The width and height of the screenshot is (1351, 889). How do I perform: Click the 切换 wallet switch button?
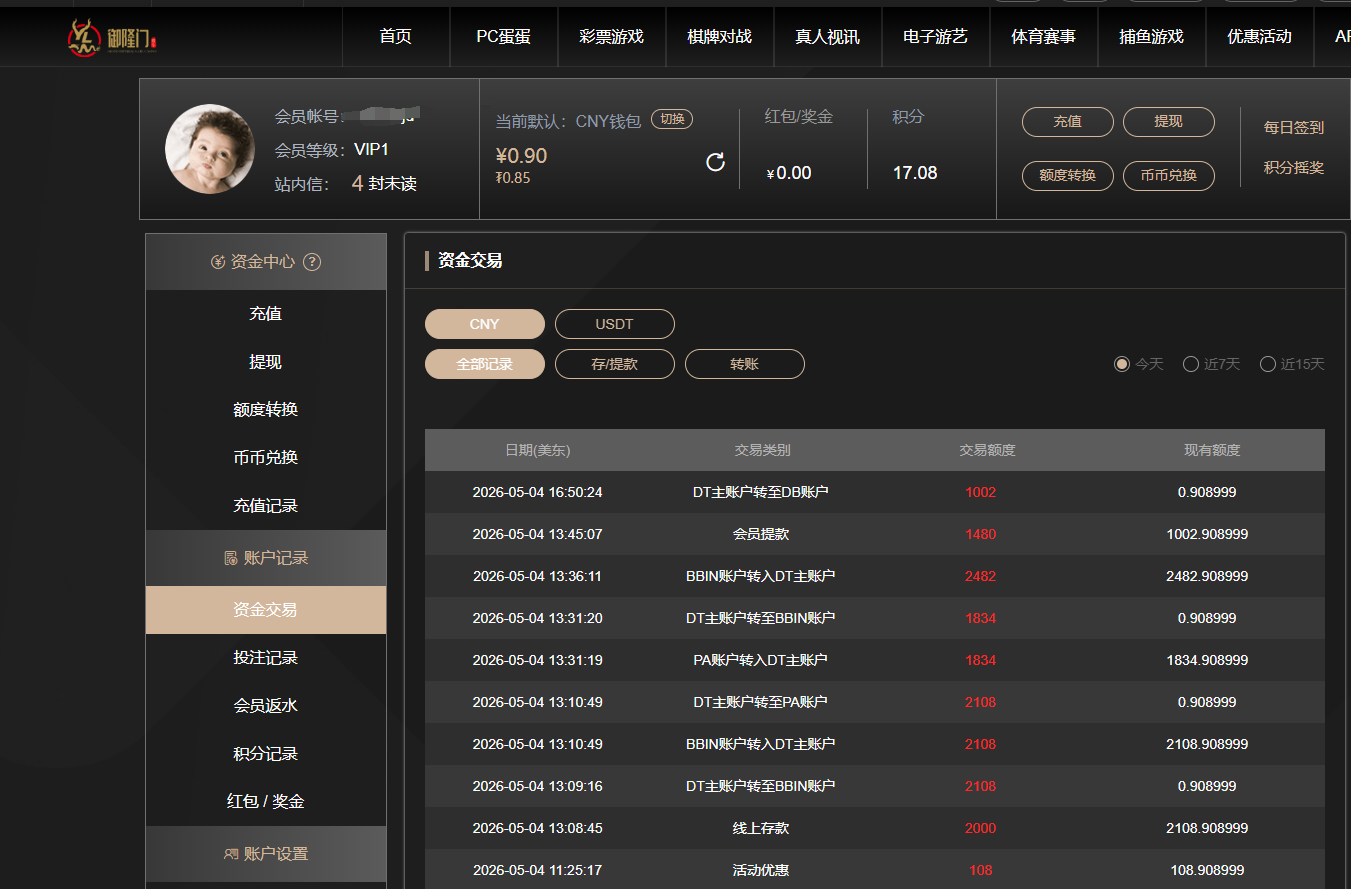[x=672, y=119]
